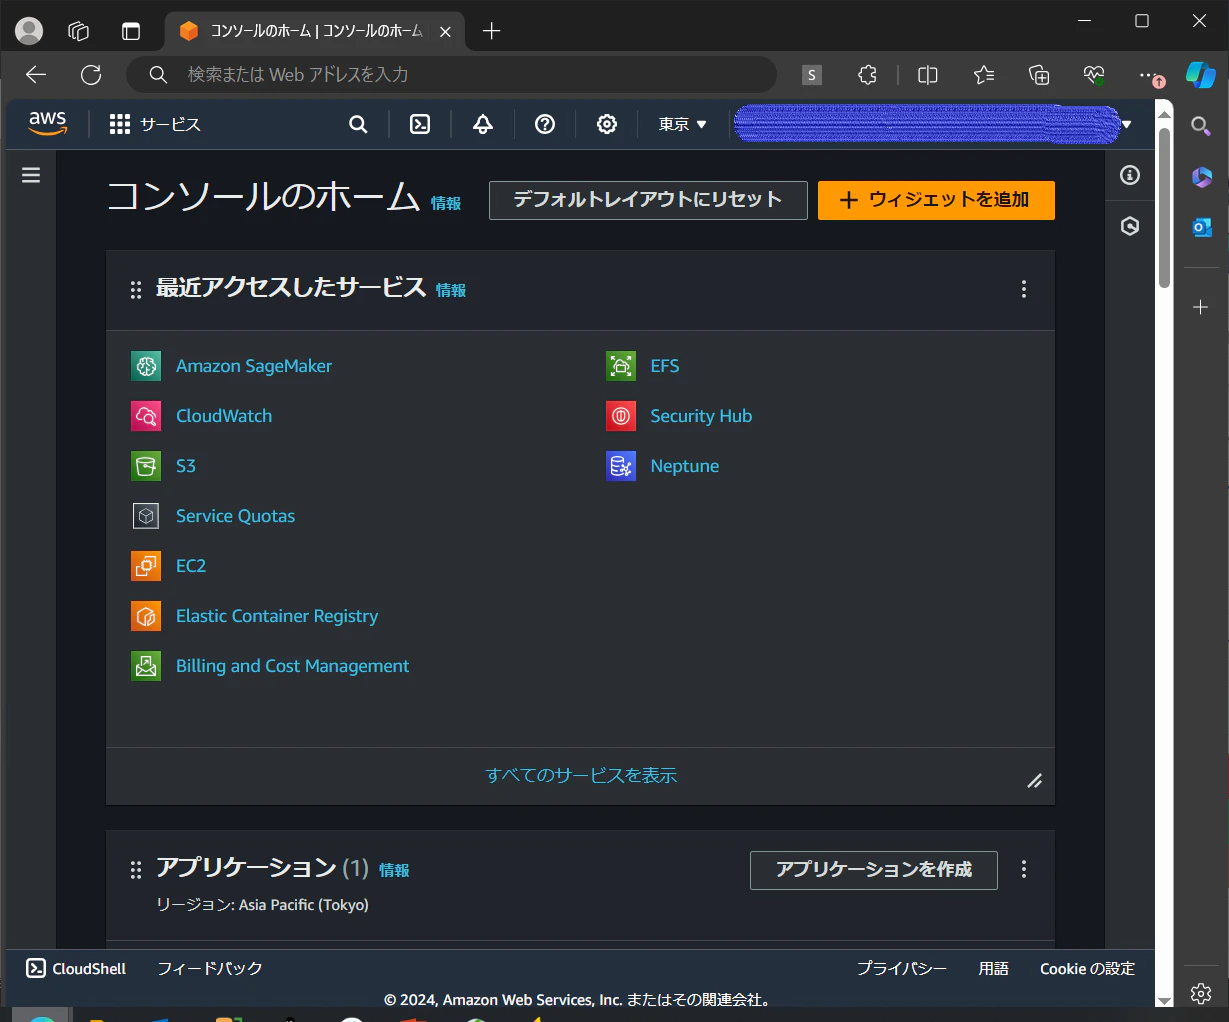This screenshot has height=1022, width=1229.
Task: Open the 東京 region dropdown
Action: pos(682,124)
